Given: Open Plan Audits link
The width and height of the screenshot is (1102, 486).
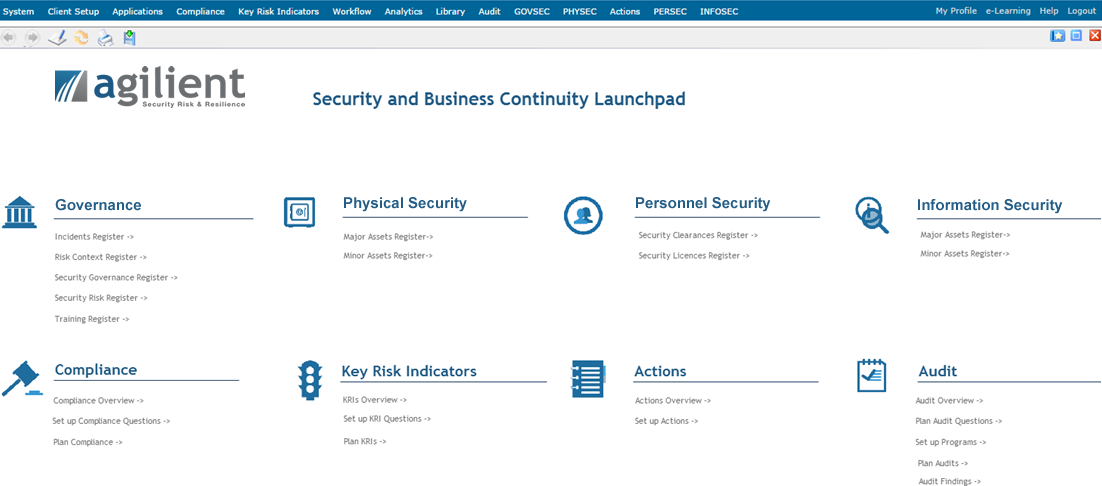Looking at the screenshot, I should pyautogui.click(x=943, y=464).
